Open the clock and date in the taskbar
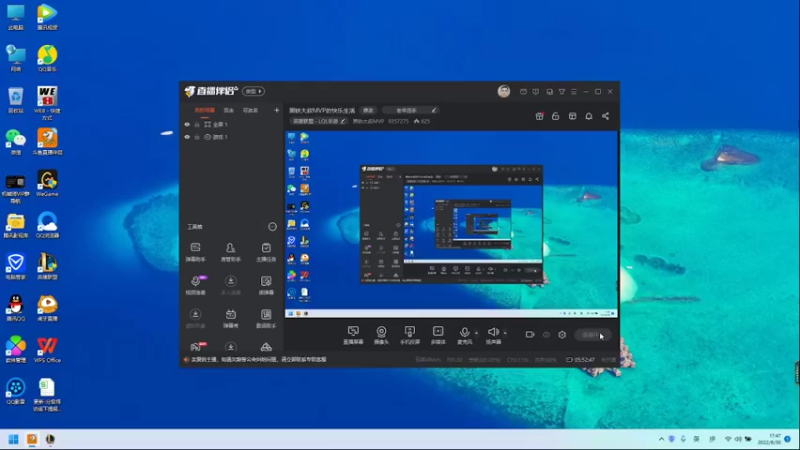Image resolution: width=800 pixels, height=450 pixels. coord(769,439)
